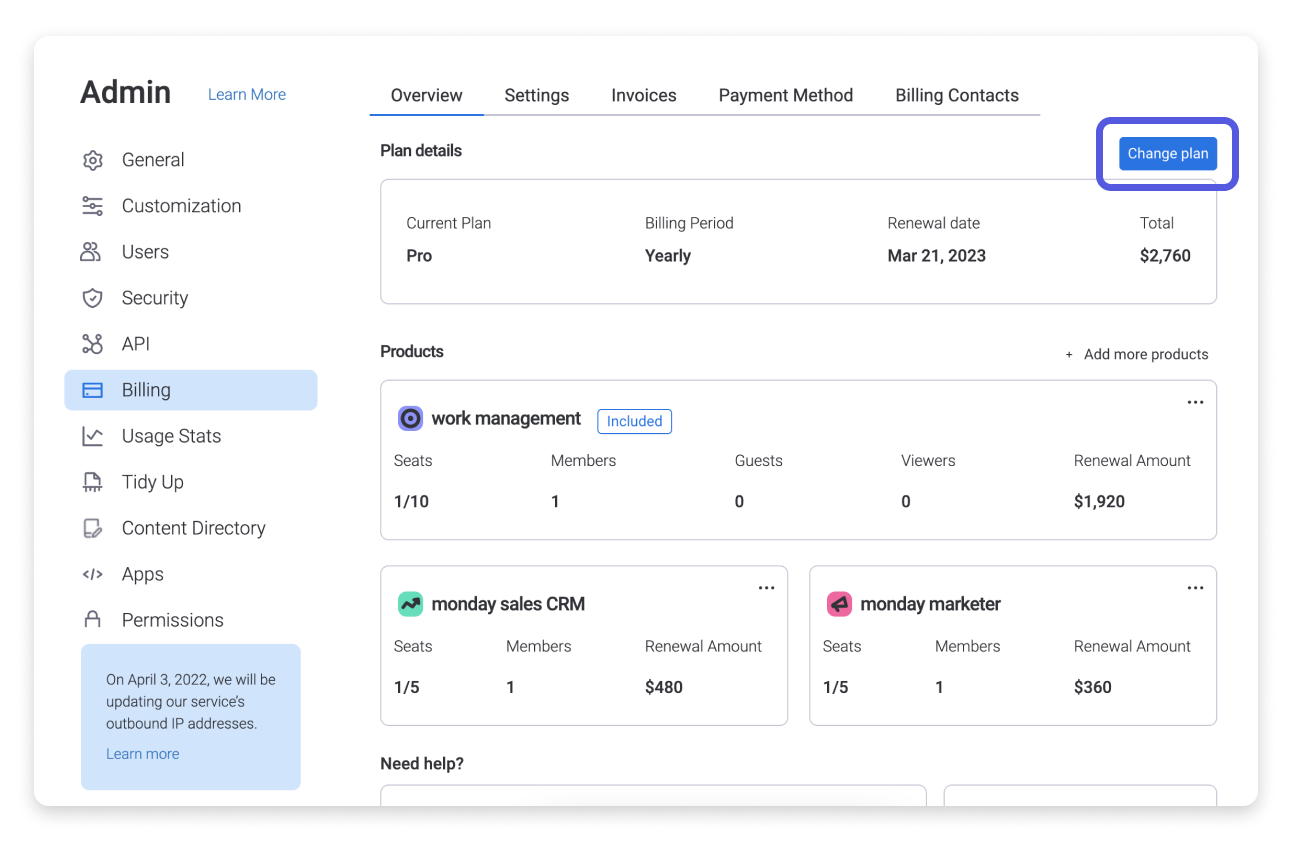Screen dimensions: 1291x842
Task: Click work management seats 1/10
Action: click(x=411, y=502)
